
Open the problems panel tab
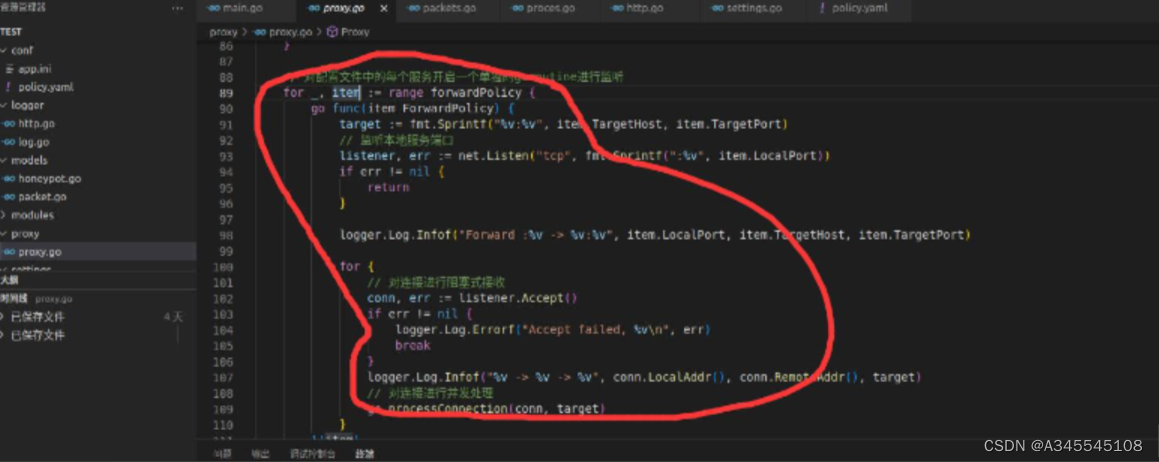click(222, 454)
